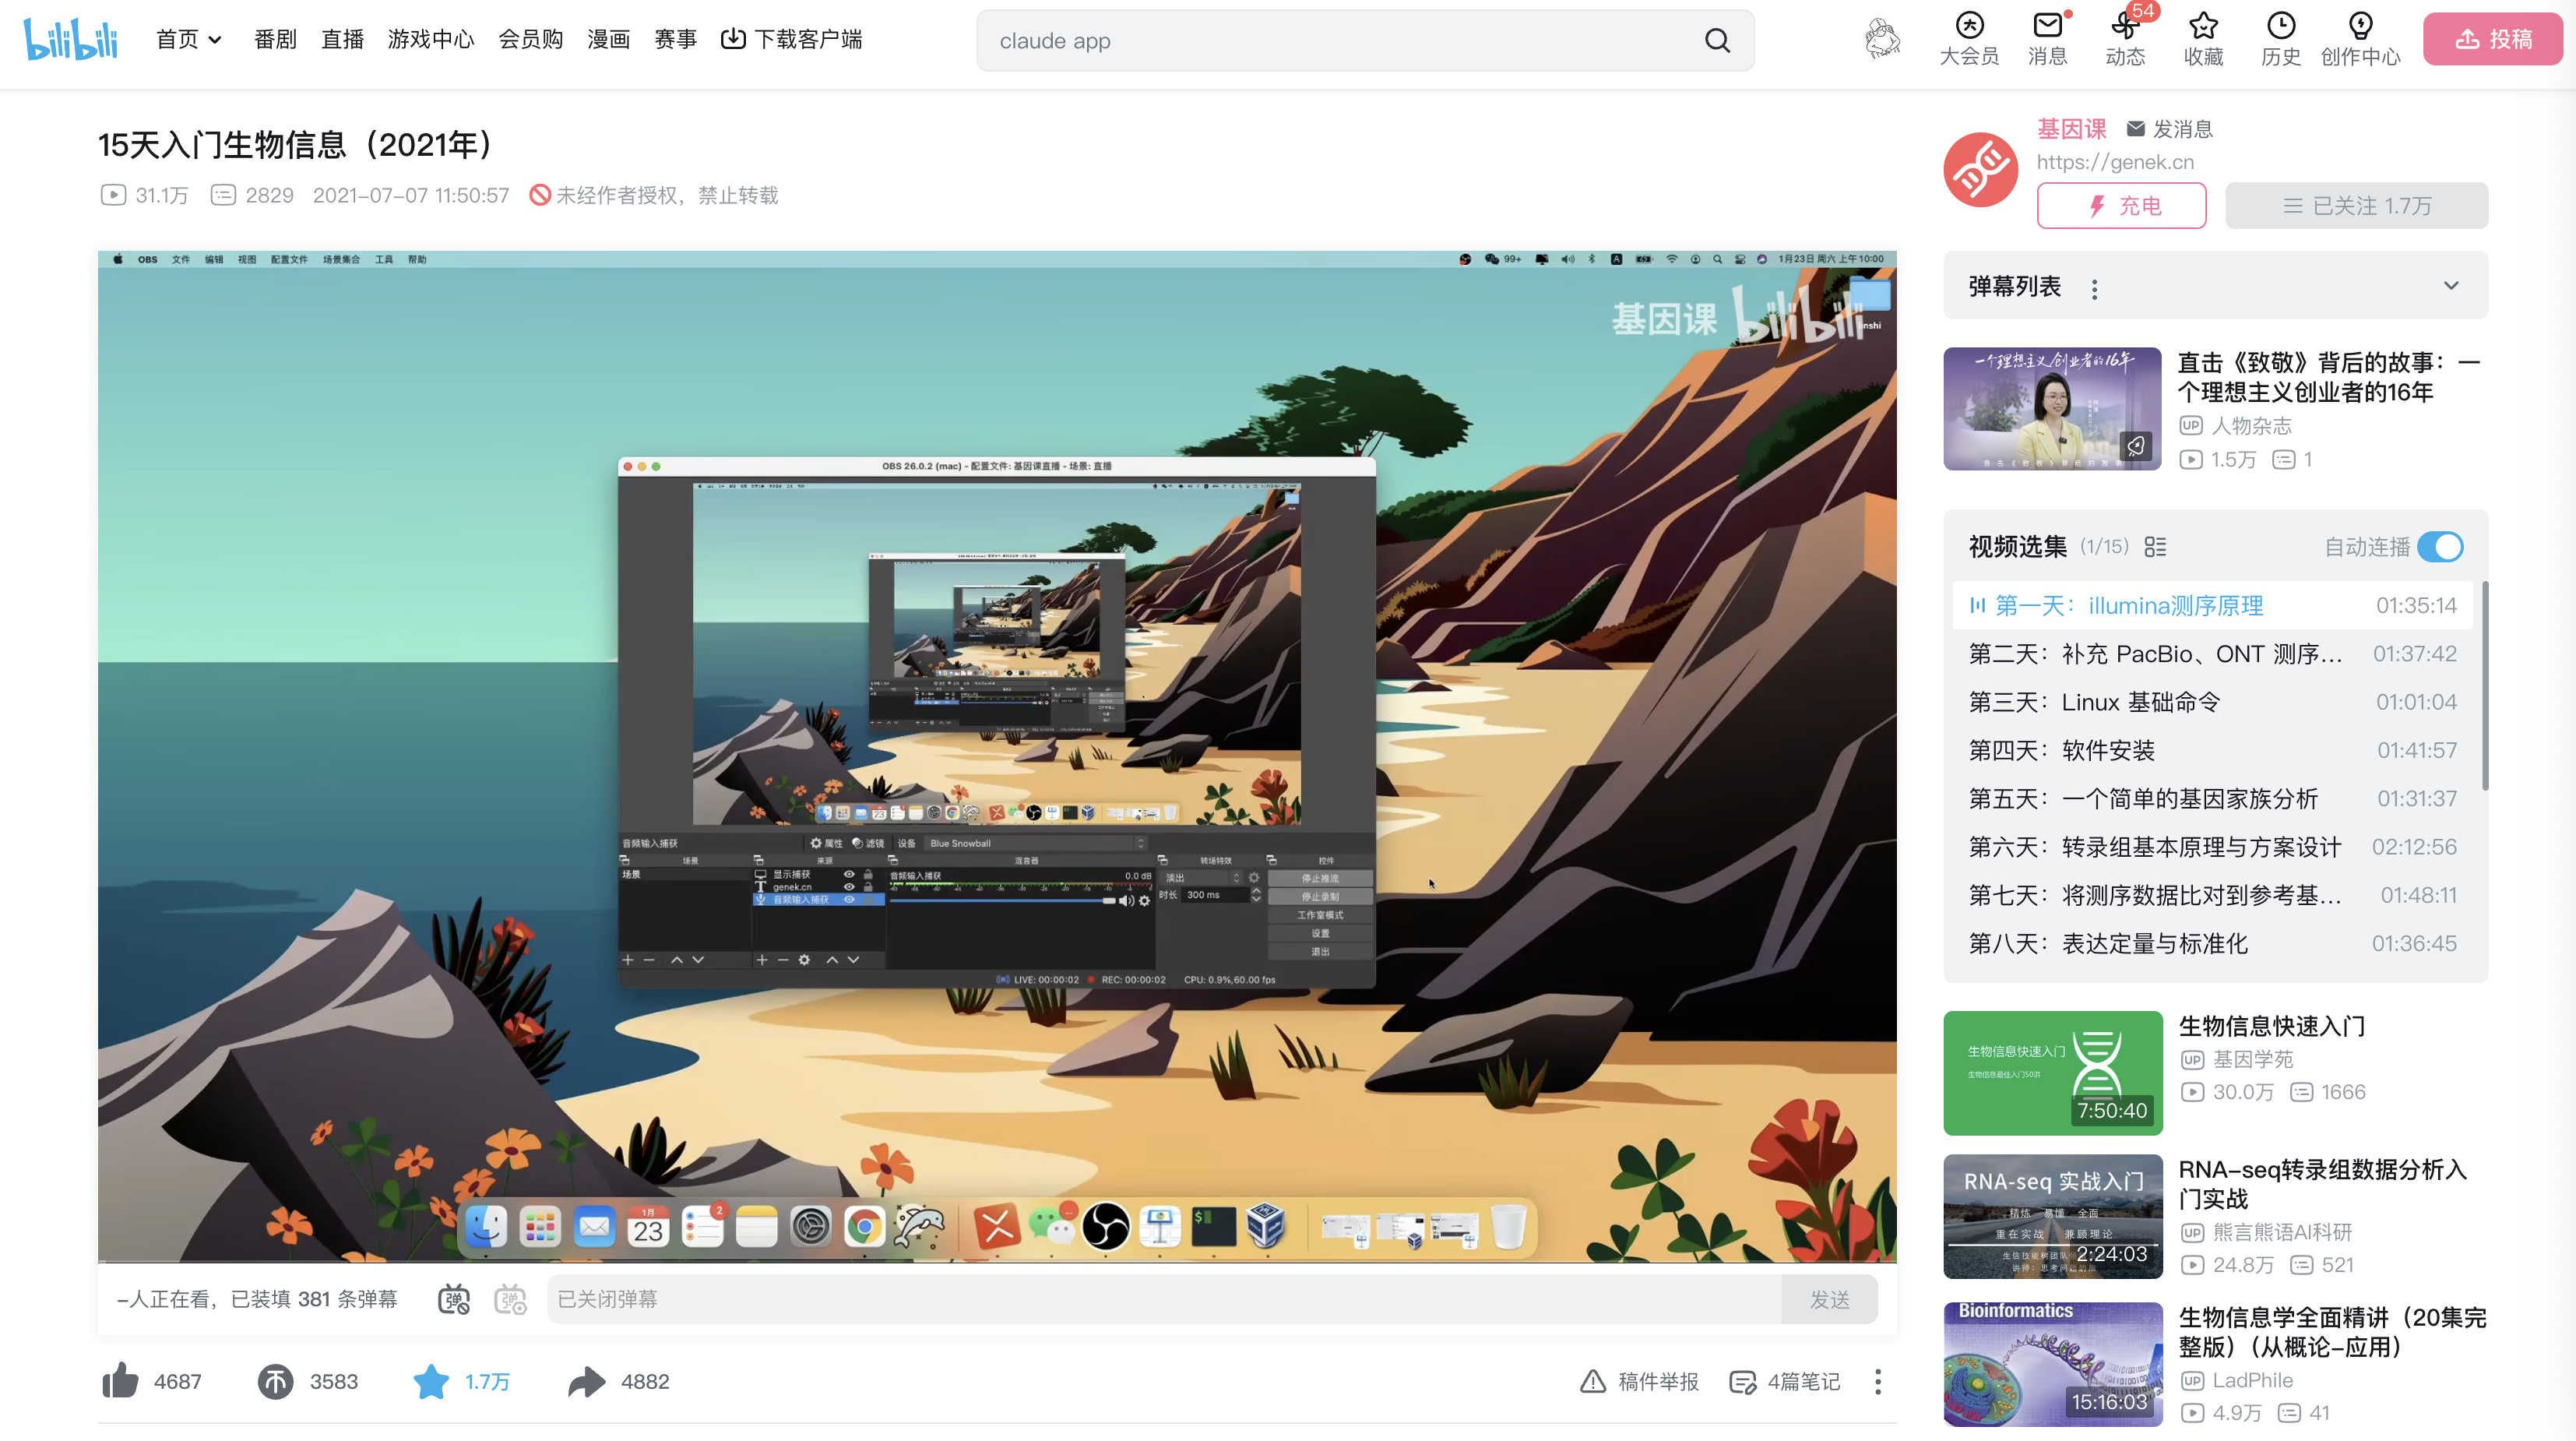The height and width of the screenshot is (1441, 2576).
Task: Open the 首页 dropdown menu
Action: (x=188, y=39)
